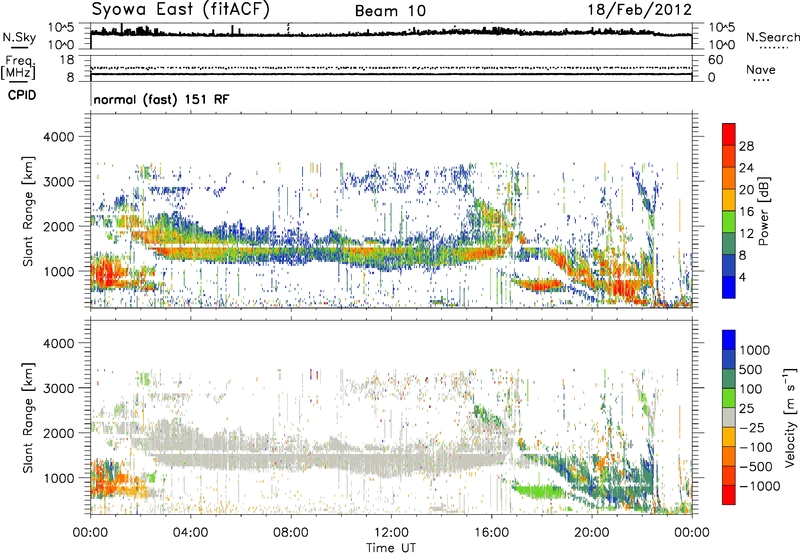Click the '-25' label on the velocity color bar

coord(753,427)
